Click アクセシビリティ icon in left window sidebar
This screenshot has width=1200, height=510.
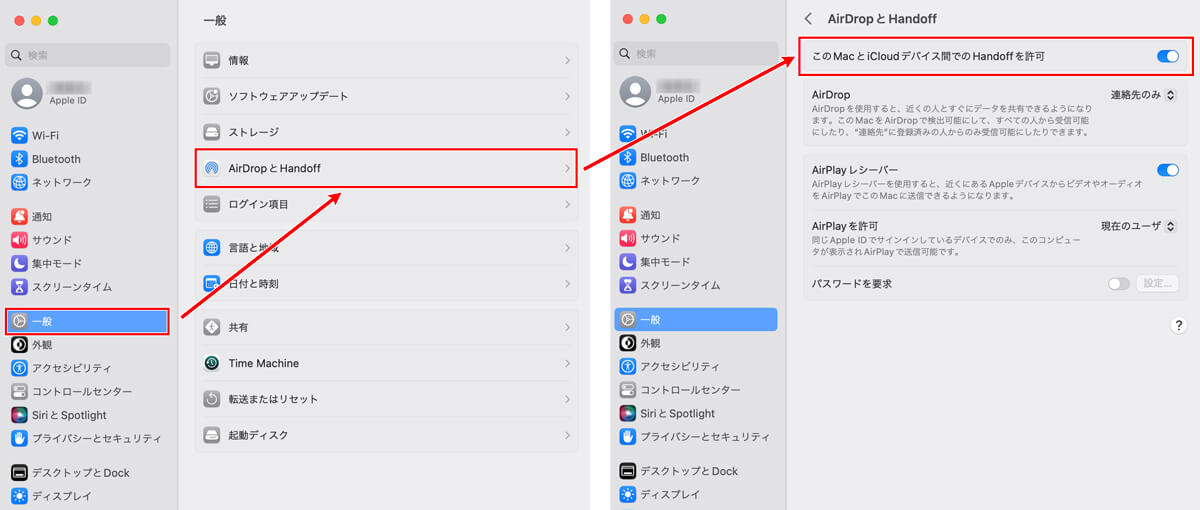(x=19, y=368)
